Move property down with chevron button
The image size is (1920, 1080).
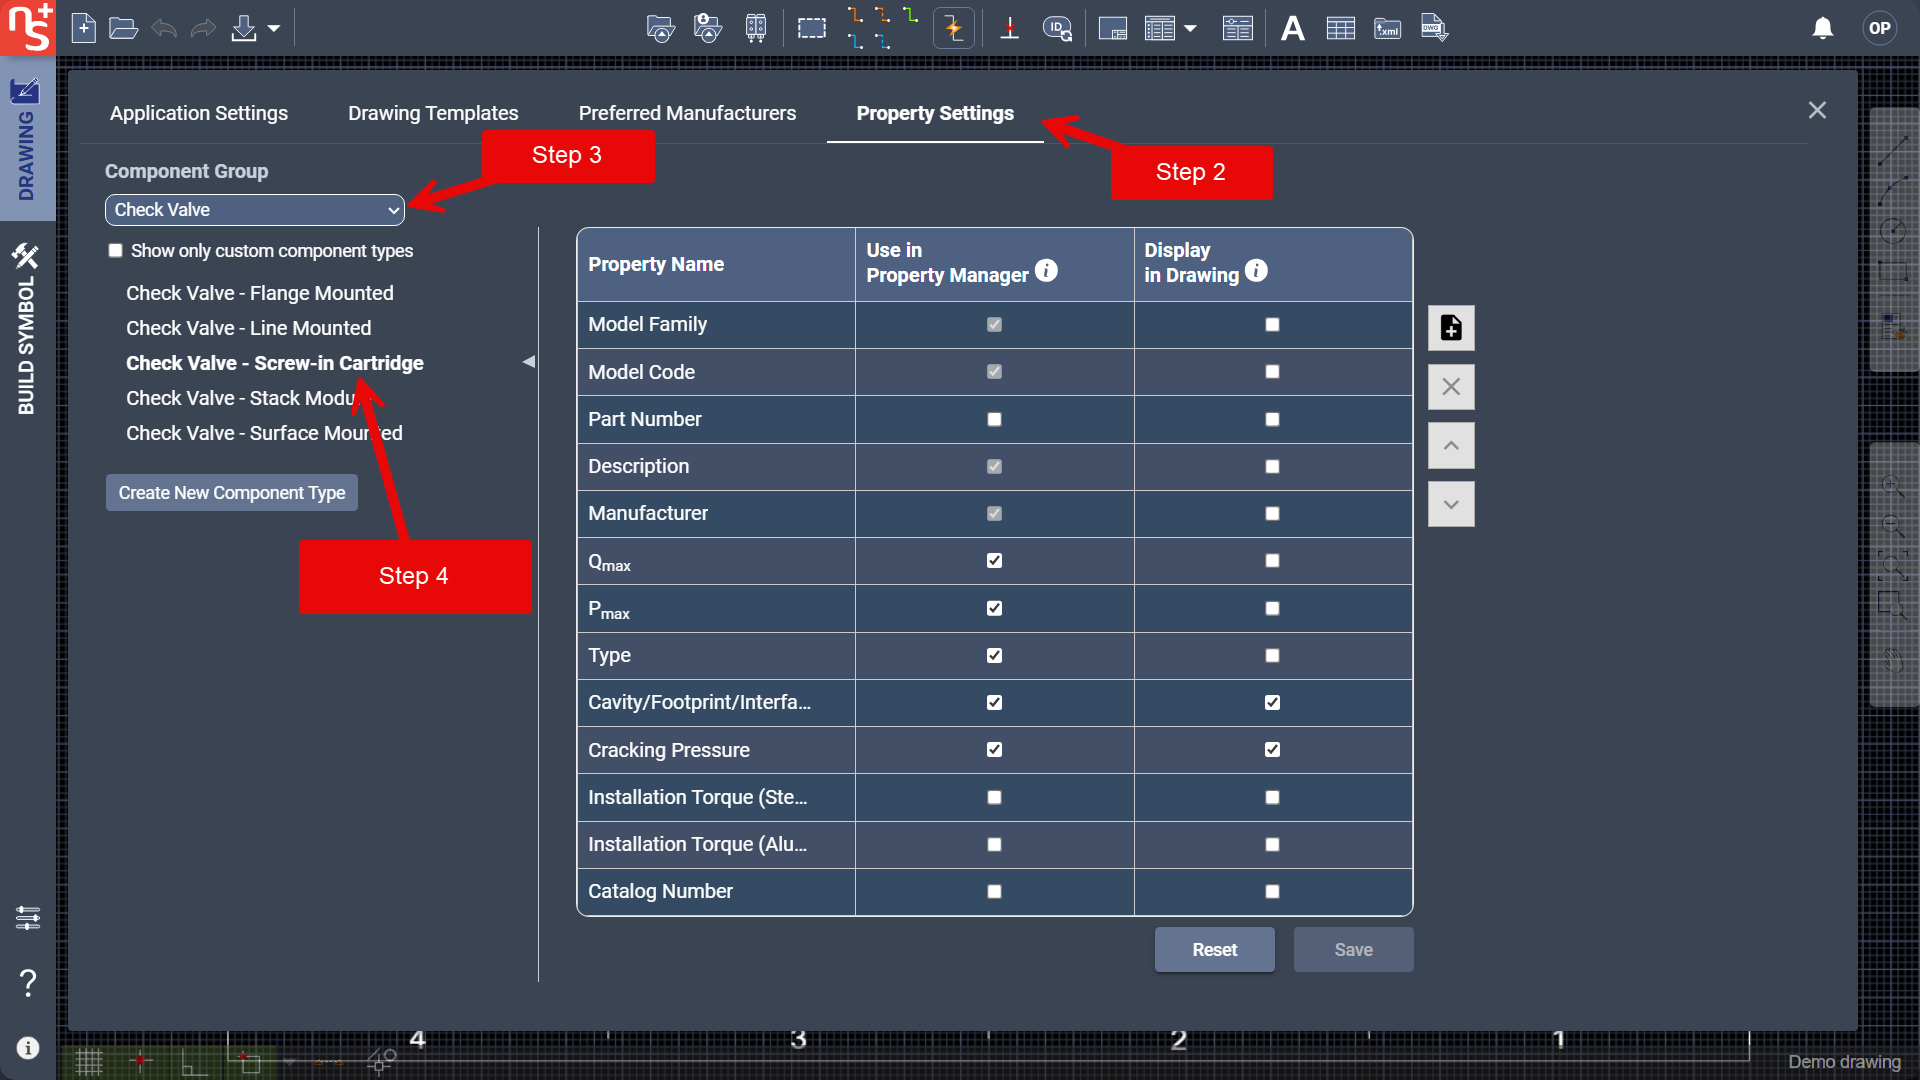[1451, 505]
